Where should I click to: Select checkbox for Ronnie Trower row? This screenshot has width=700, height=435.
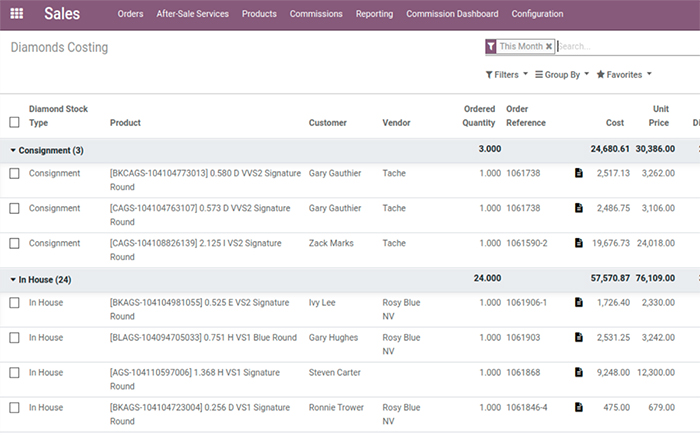pyautogui.click(x=14, y=407)
